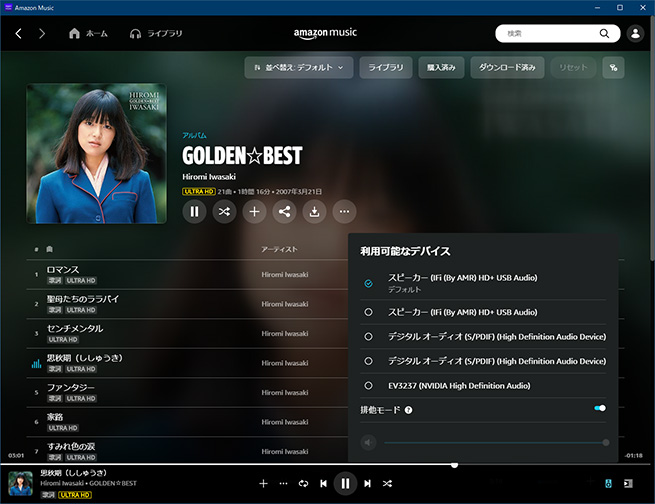Click ULTRA HD badge in bottom player bar
Viewport: 655px width, 504px height.
click(x=75, y=495)
